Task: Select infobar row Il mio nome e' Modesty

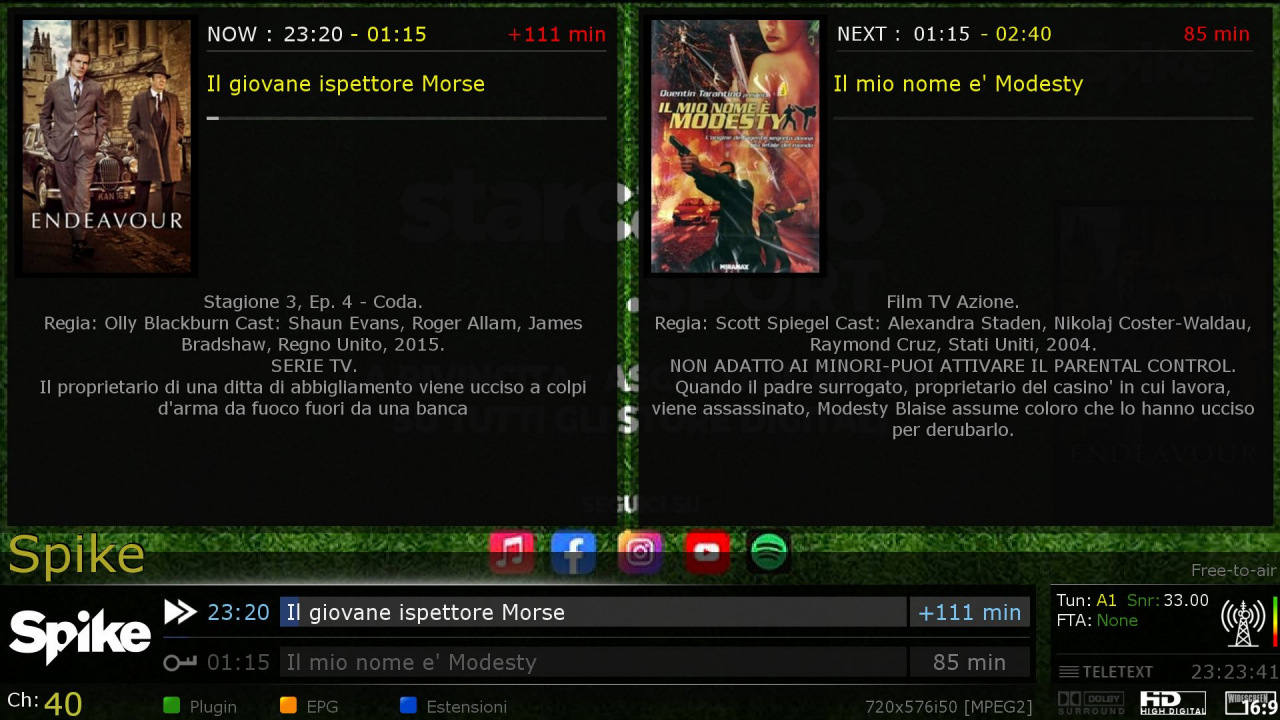Action: tap(593, 662)
